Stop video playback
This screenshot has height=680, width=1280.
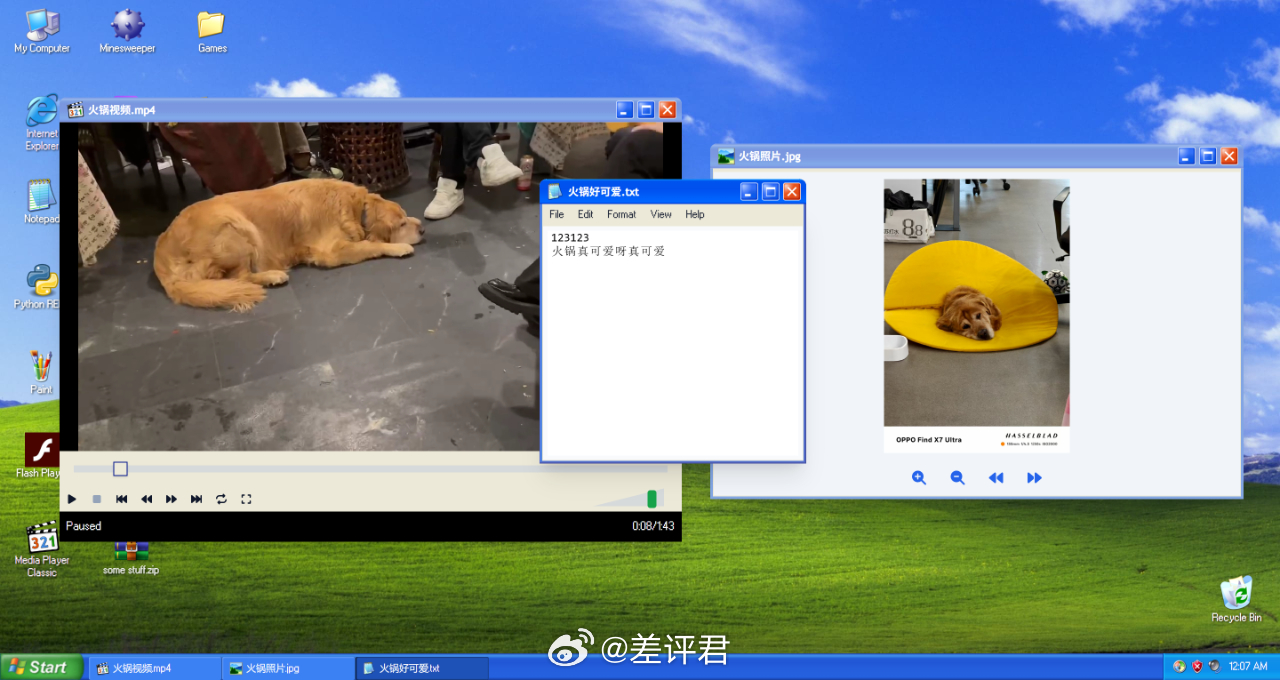pyautogui.click(x=97, y=499)
